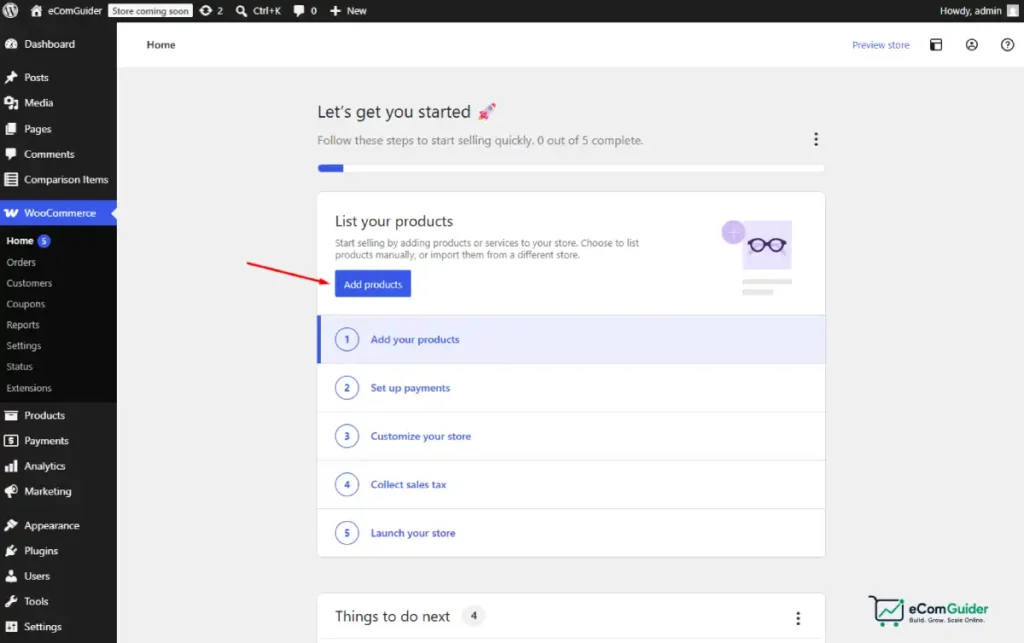Select the WooCommerce Home submenu item

click(x=20, y=240)
